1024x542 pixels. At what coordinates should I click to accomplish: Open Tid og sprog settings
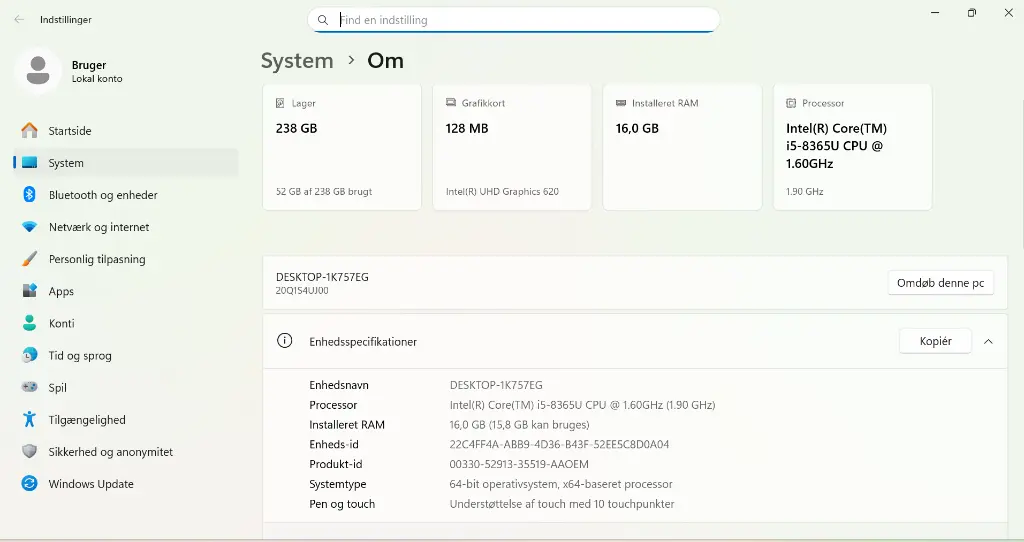[80, 355]
